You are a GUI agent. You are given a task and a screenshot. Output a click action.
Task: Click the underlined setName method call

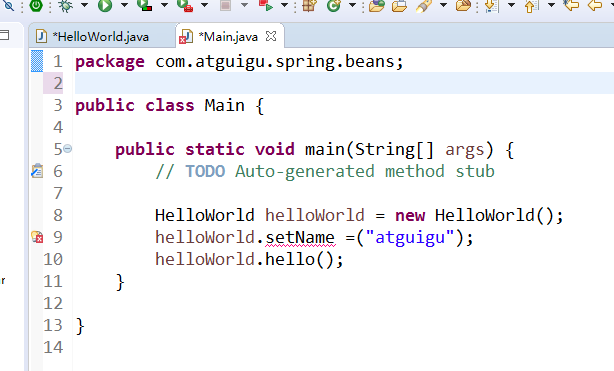click(x=300, y=237)
